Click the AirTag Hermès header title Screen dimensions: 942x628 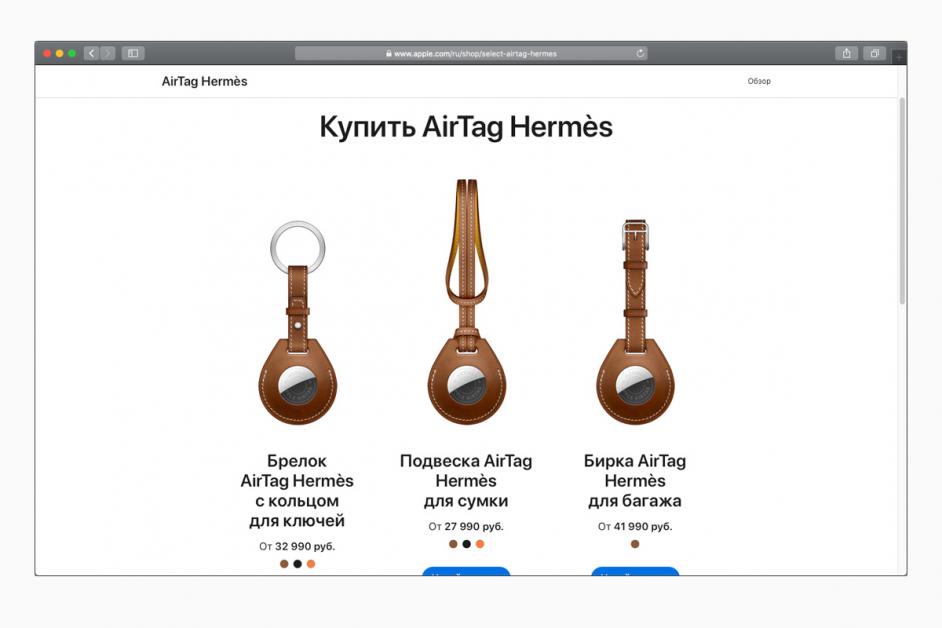pyautogui.click(x=204, y=81)
